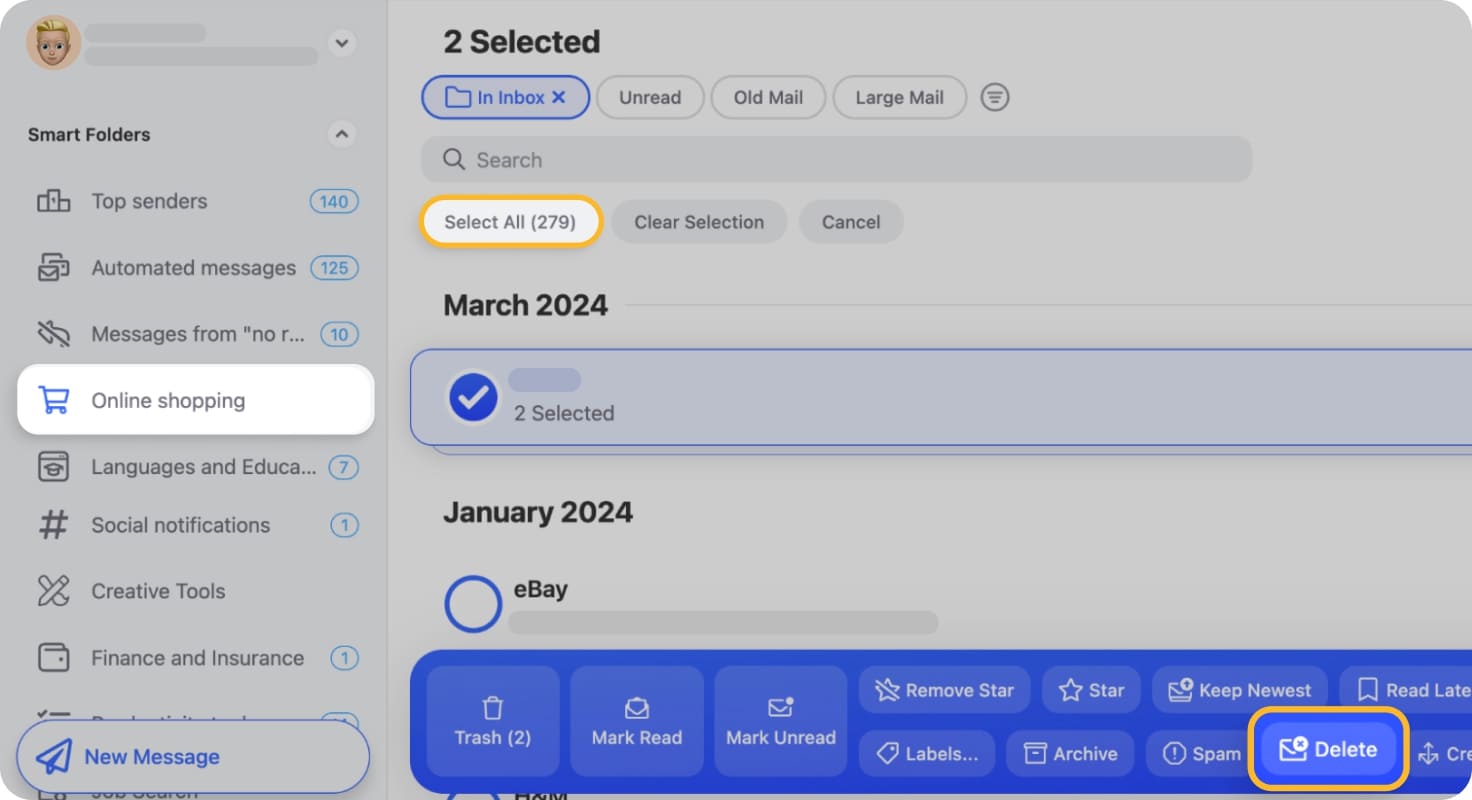Click inside the Search field
Image resolution: width=1472 pixels, height=800 pixels.
(x=836, y=159)
